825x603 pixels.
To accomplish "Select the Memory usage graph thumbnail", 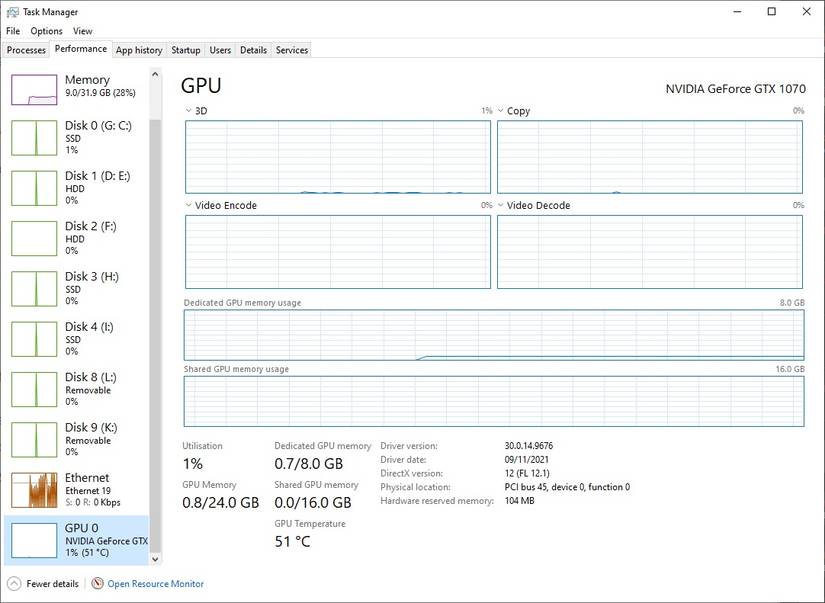I will pos(34,89).
